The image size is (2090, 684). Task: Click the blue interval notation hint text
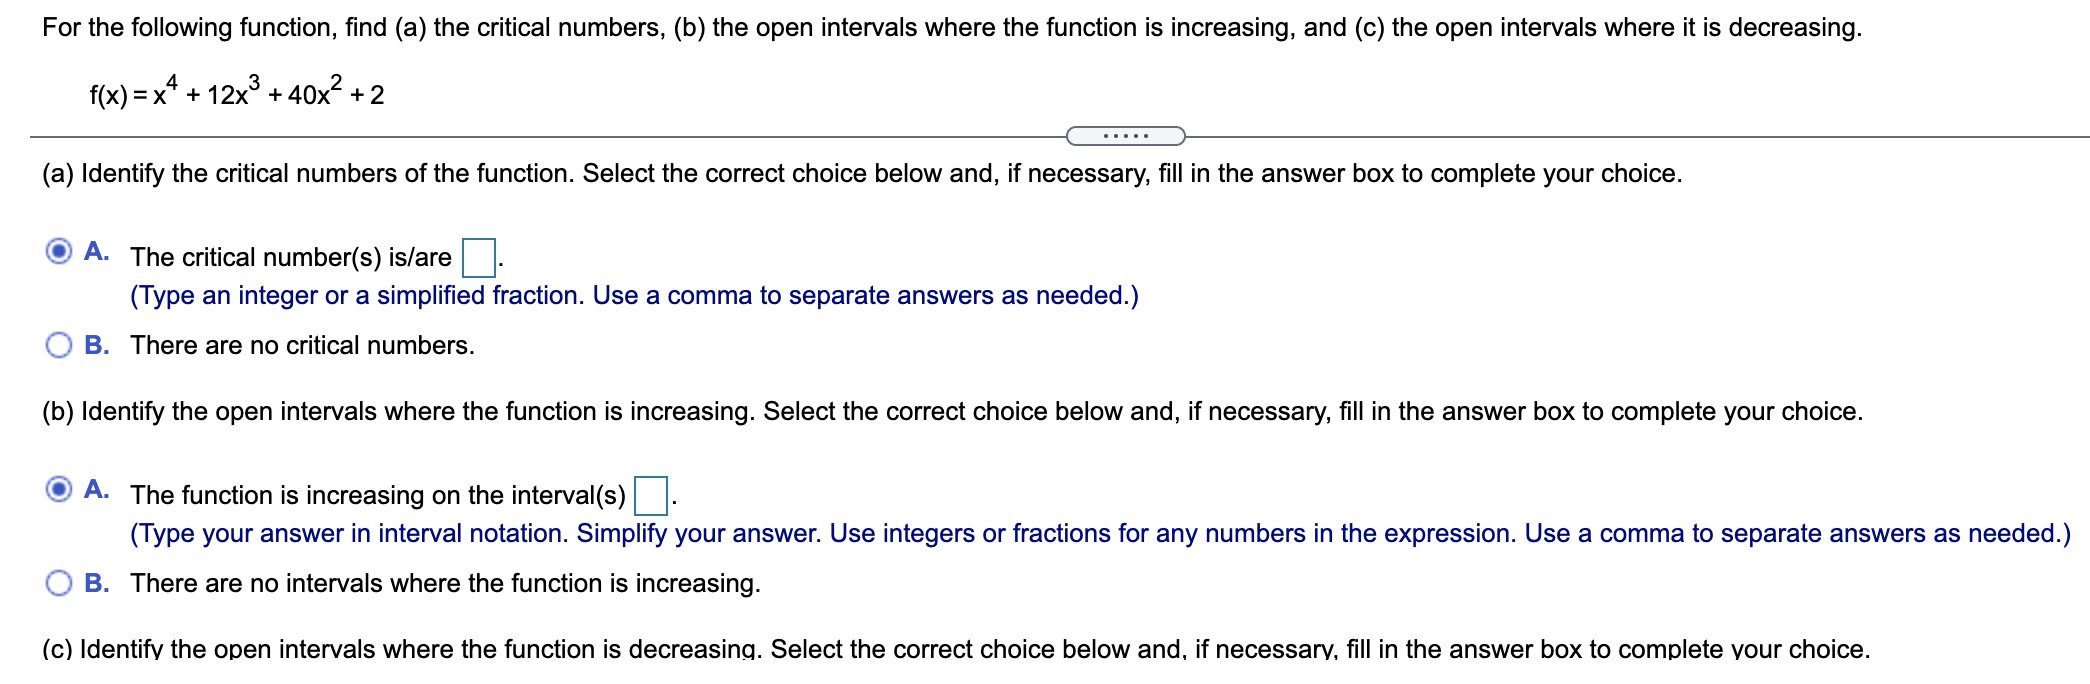1100,533
